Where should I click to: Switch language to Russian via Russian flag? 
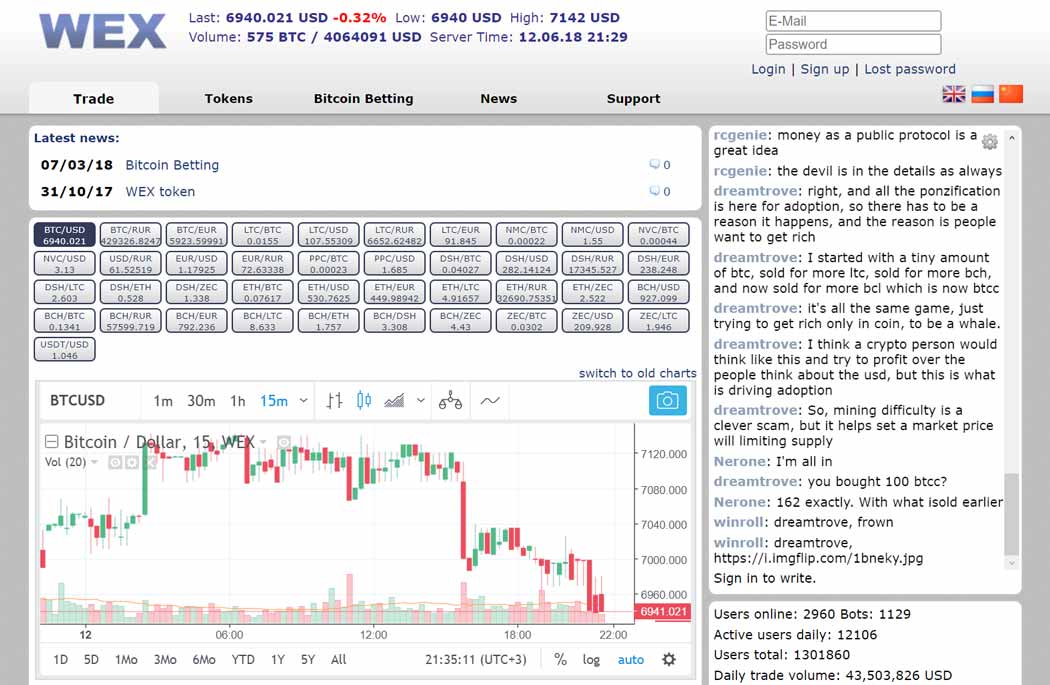coord(982,94)
